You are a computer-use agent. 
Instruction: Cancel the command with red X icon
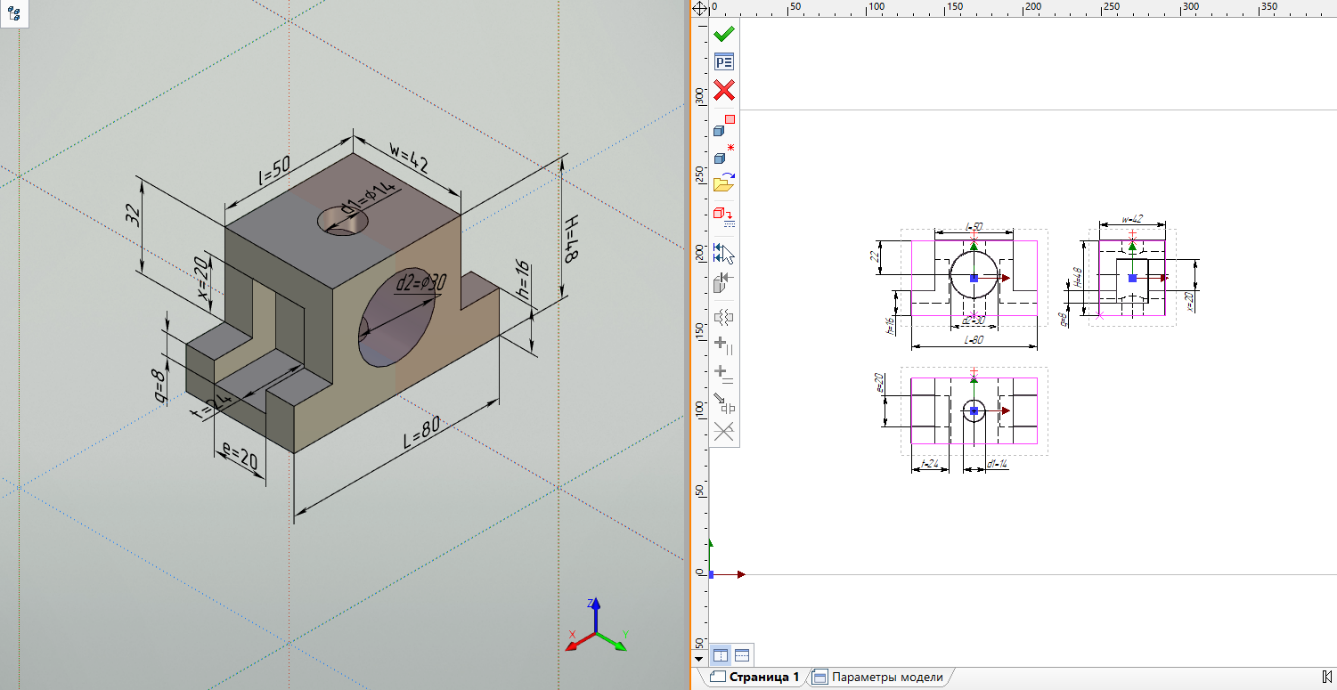click(x=724, y=91)
